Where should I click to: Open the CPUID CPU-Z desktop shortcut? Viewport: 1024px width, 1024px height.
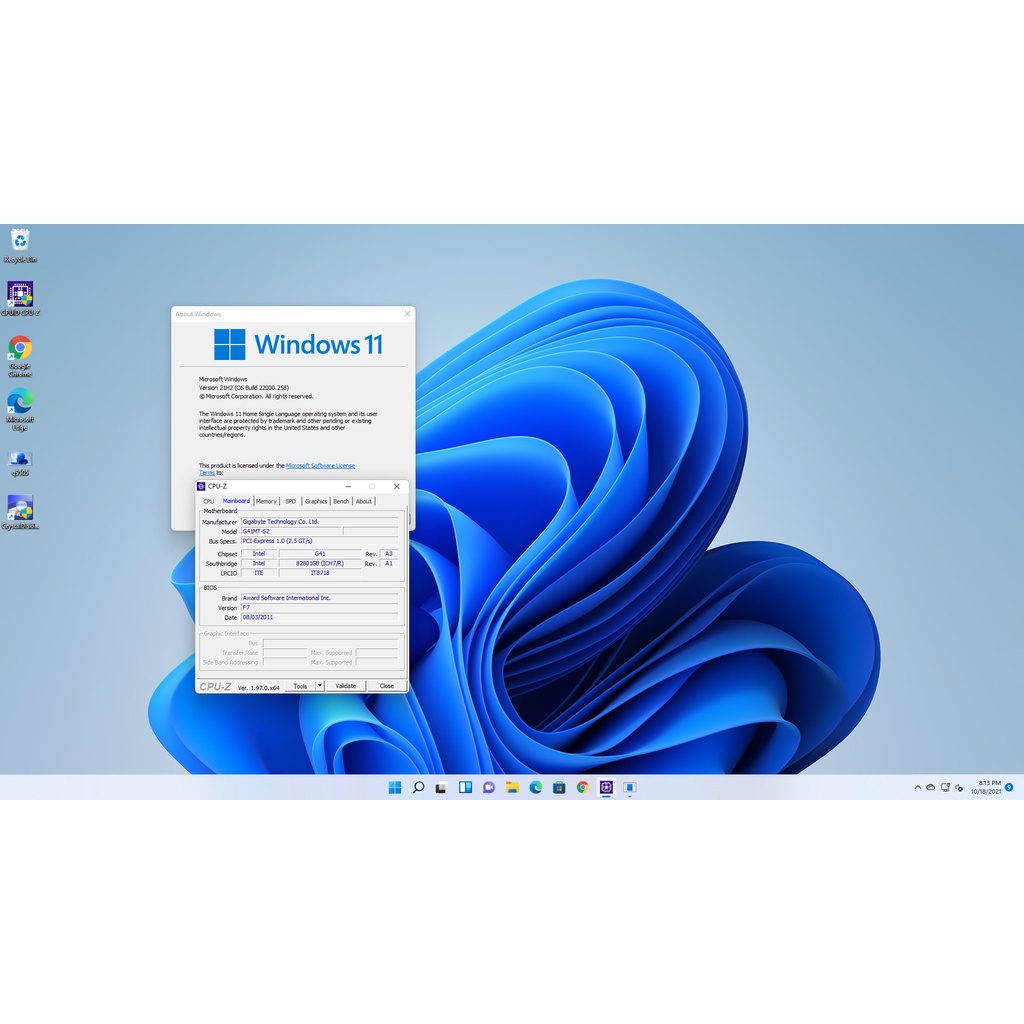click(20, 294)
